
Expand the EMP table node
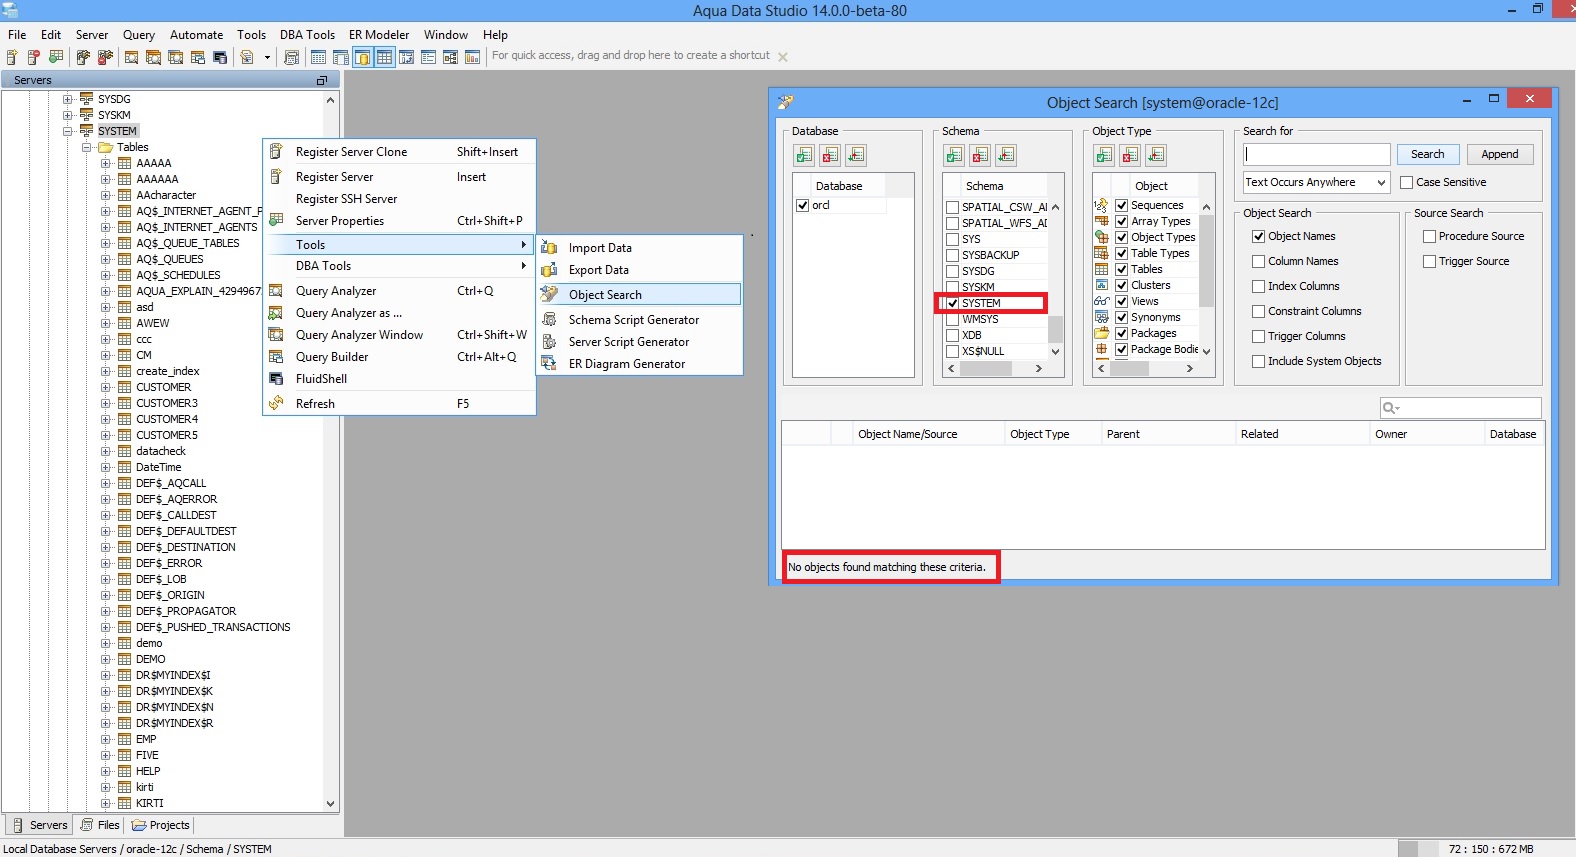pyautogui.click(x=106, y=739)
